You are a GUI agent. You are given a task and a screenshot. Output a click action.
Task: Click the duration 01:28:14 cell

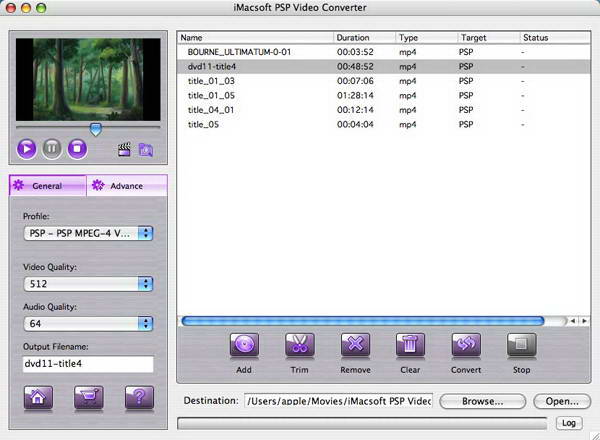[x=355, y=96]
